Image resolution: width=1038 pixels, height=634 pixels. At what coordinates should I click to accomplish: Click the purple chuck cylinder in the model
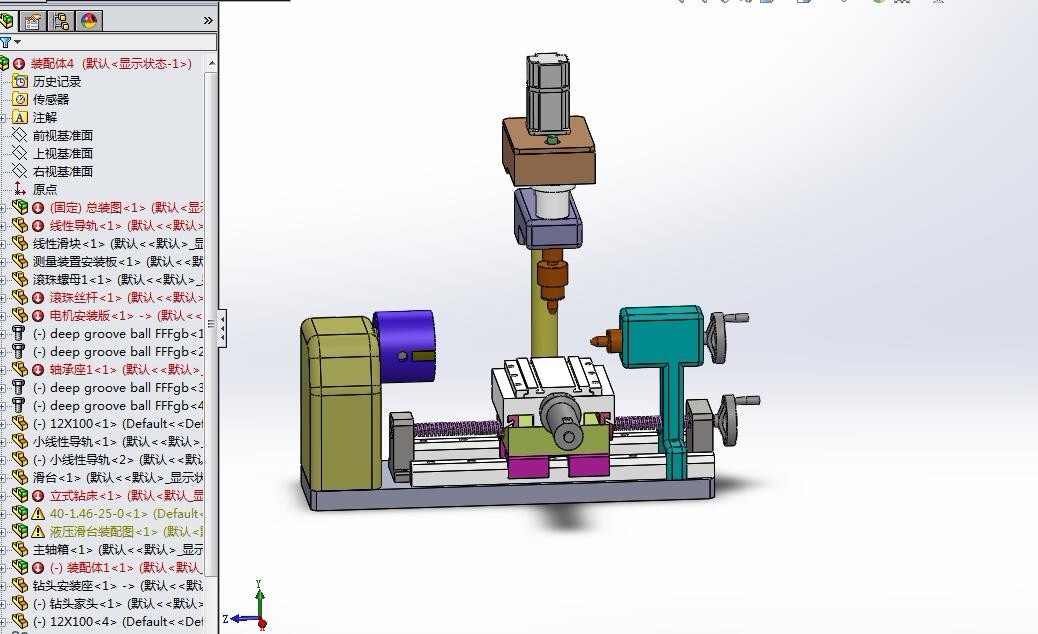pyautogui.click(x=404, y=345)
